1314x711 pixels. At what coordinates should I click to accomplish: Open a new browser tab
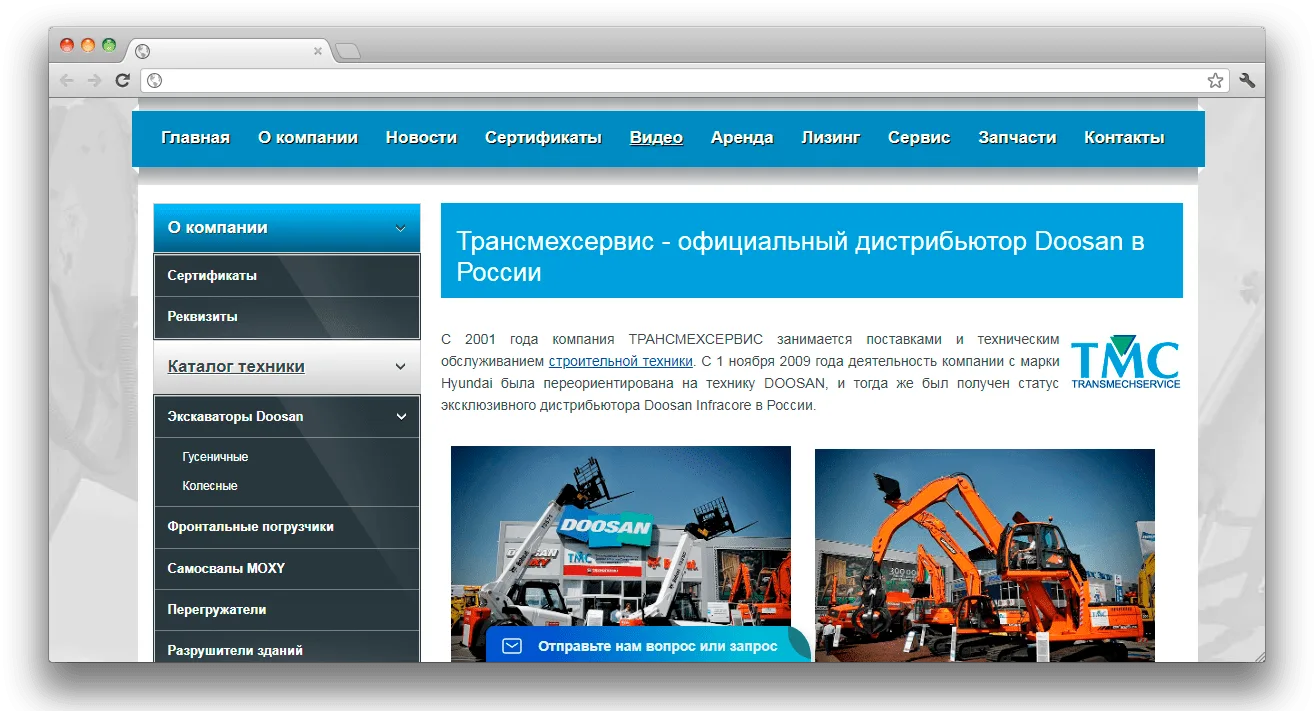point(347,51)
